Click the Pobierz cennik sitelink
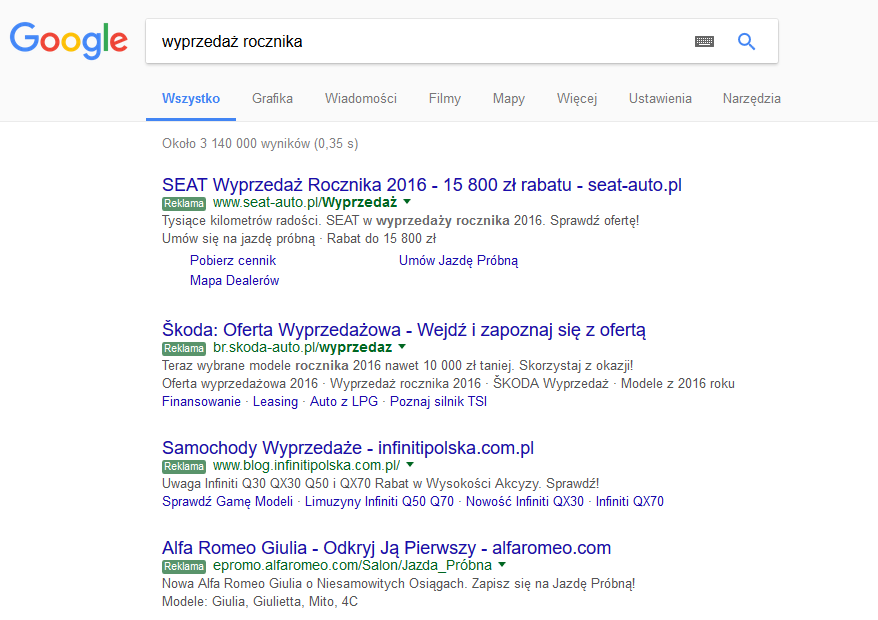The height and width of the screenshot is (620, 878). click(233, 260)
